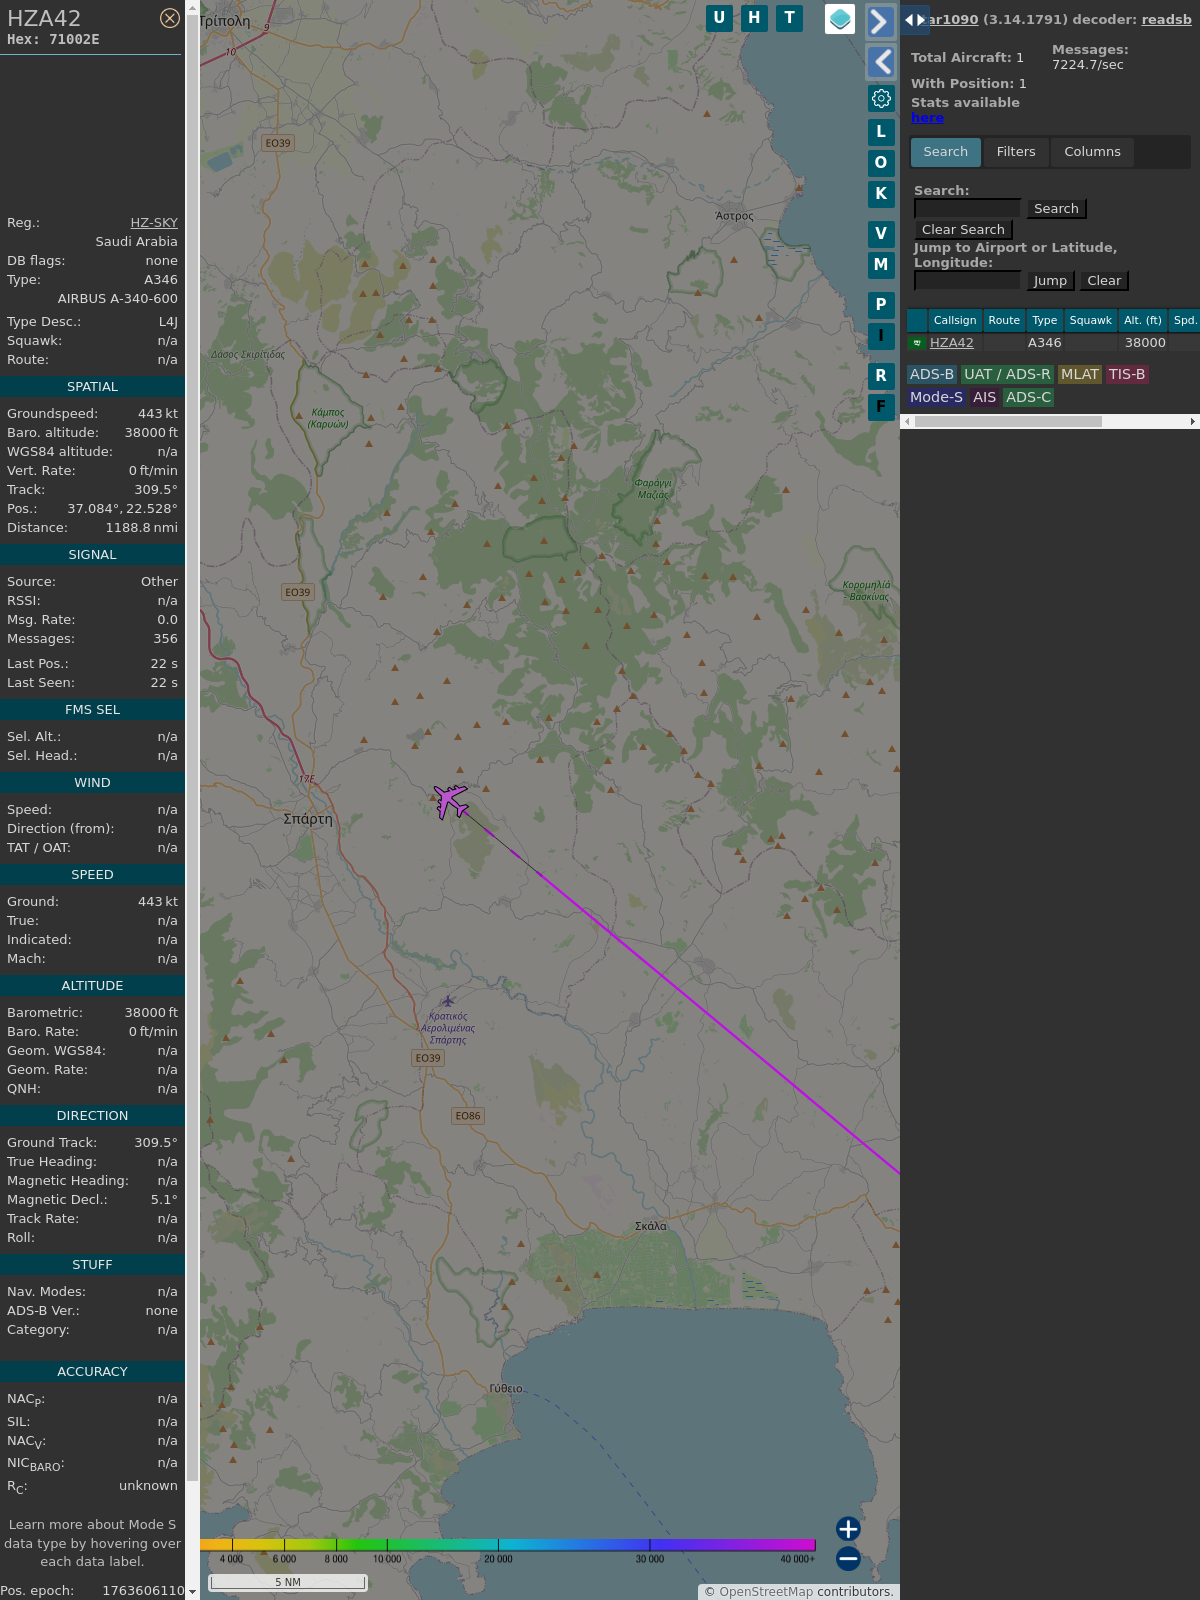This screenshot has width=1200, height=1600.
Task: Toggle the I map button
Action: tap(881, 335)
